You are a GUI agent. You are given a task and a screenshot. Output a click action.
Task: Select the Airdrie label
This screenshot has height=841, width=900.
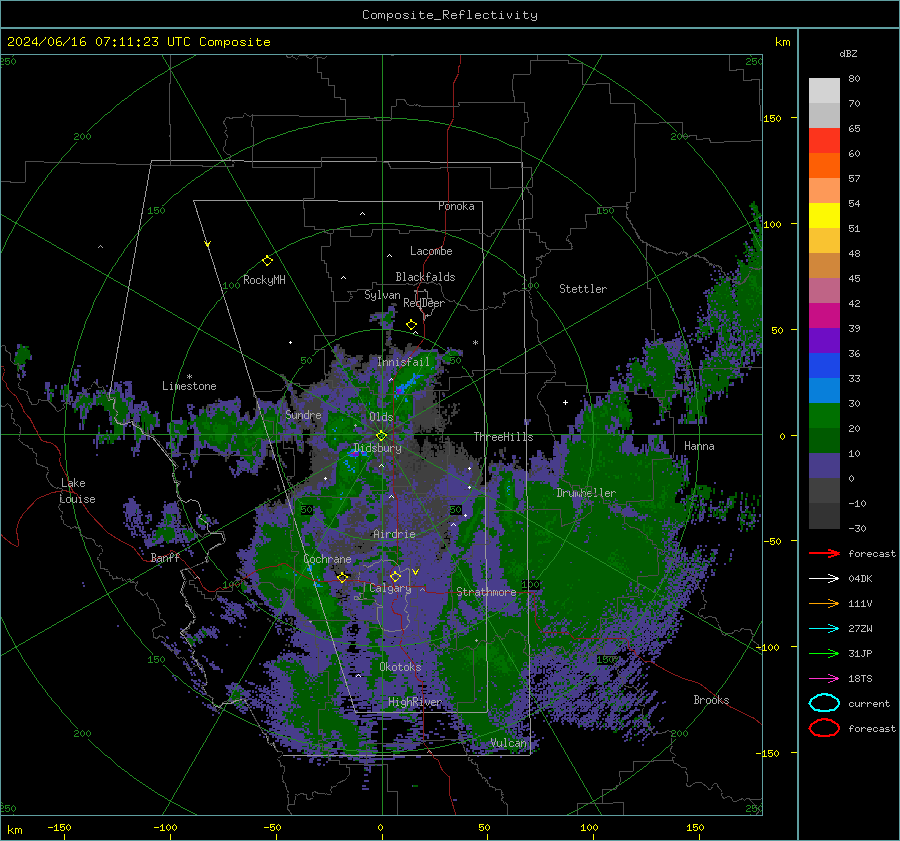(394, 534)
